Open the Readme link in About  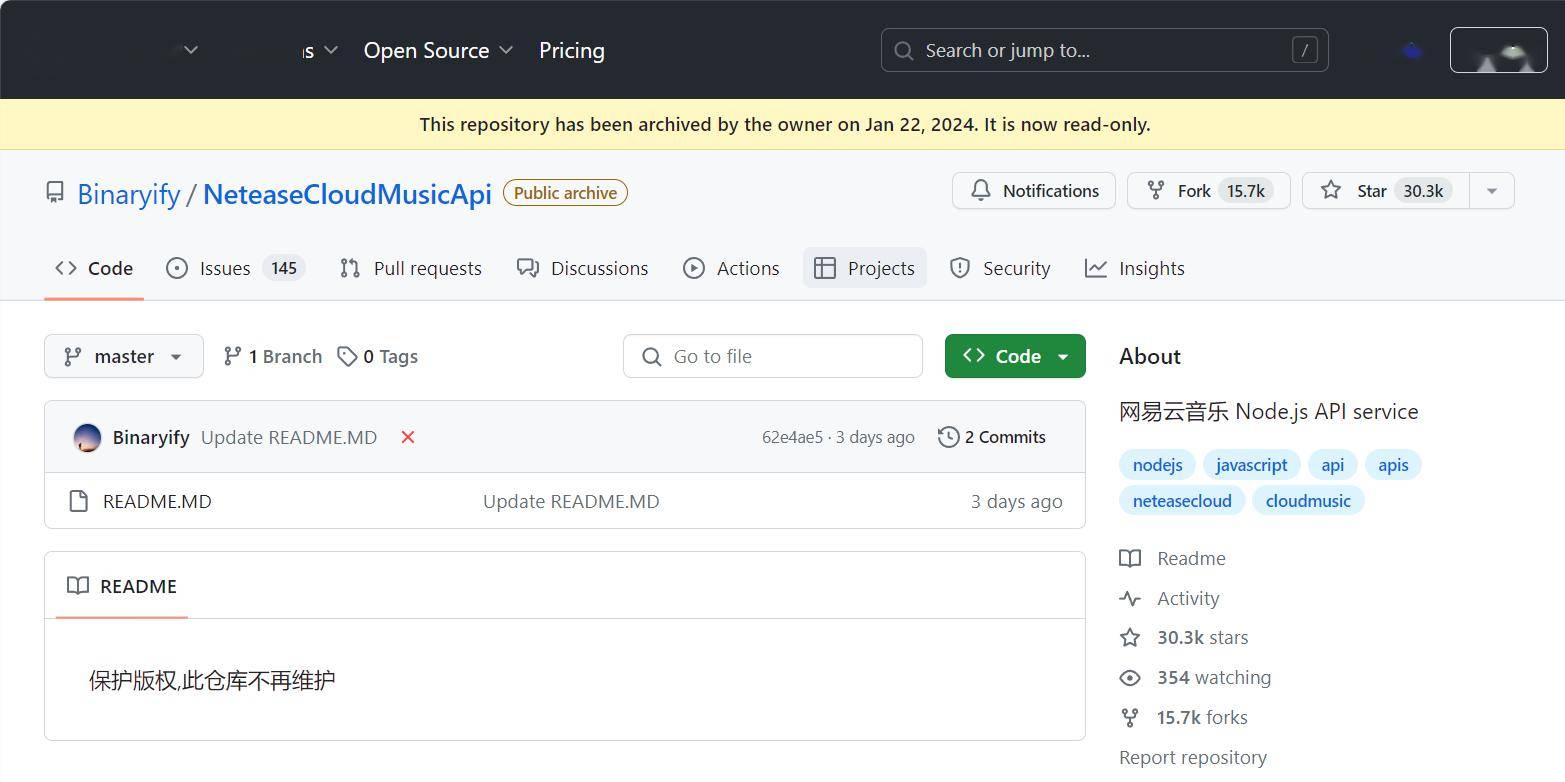pos(1173,558)
